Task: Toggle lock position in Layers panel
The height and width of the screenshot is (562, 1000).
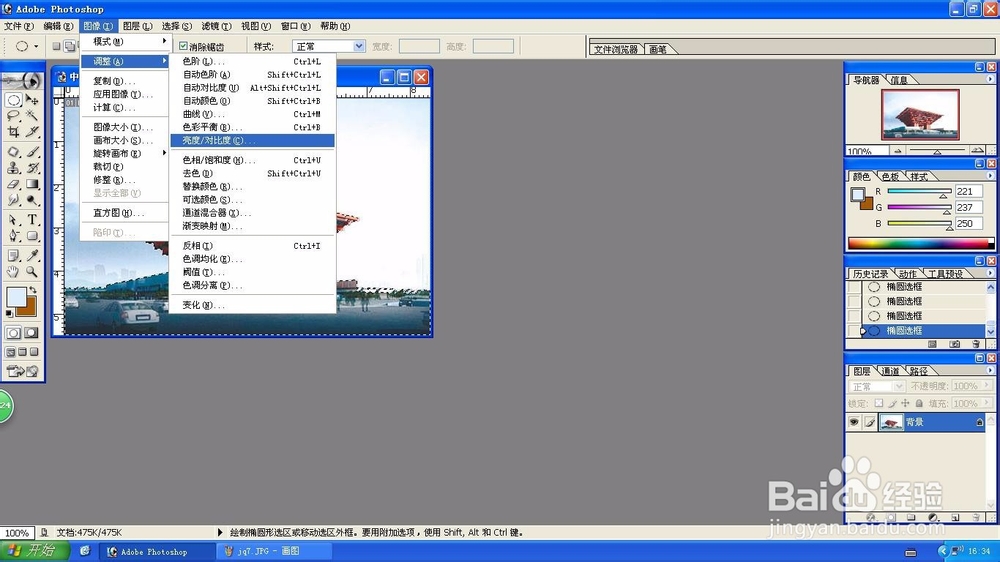Action: tap(905, 403)
